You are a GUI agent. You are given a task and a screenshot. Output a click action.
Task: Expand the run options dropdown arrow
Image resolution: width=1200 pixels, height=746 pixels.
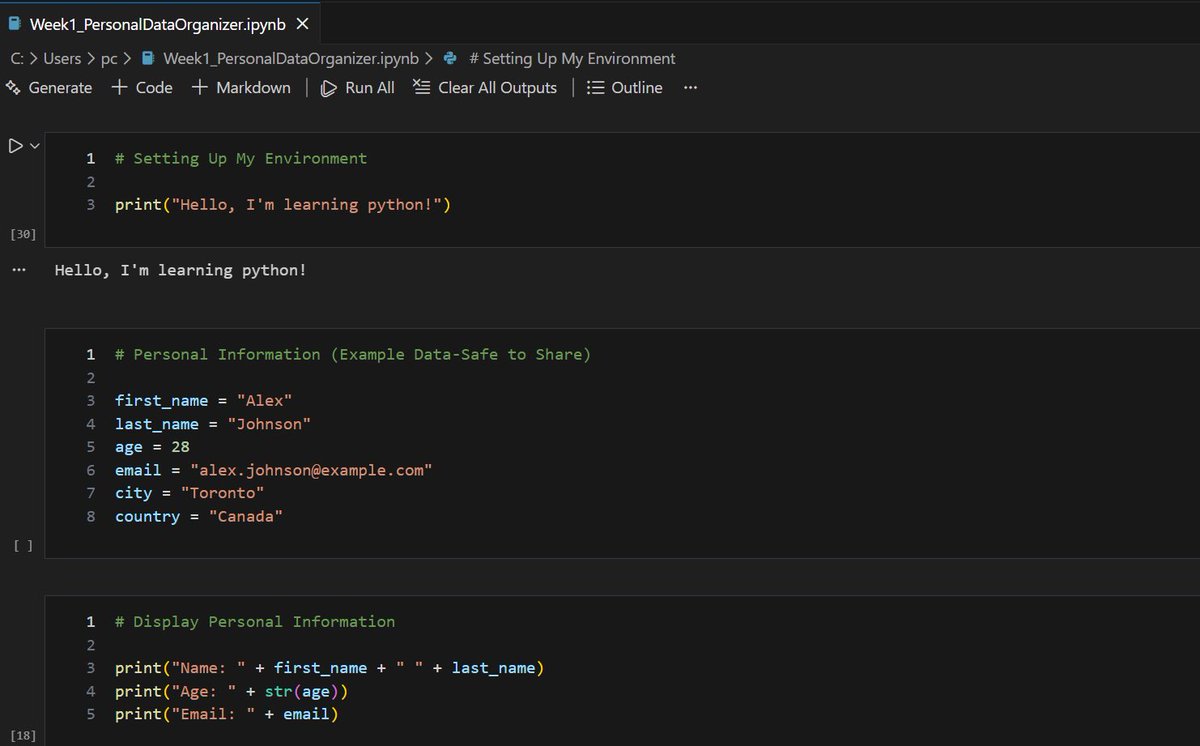pos(35,146)
